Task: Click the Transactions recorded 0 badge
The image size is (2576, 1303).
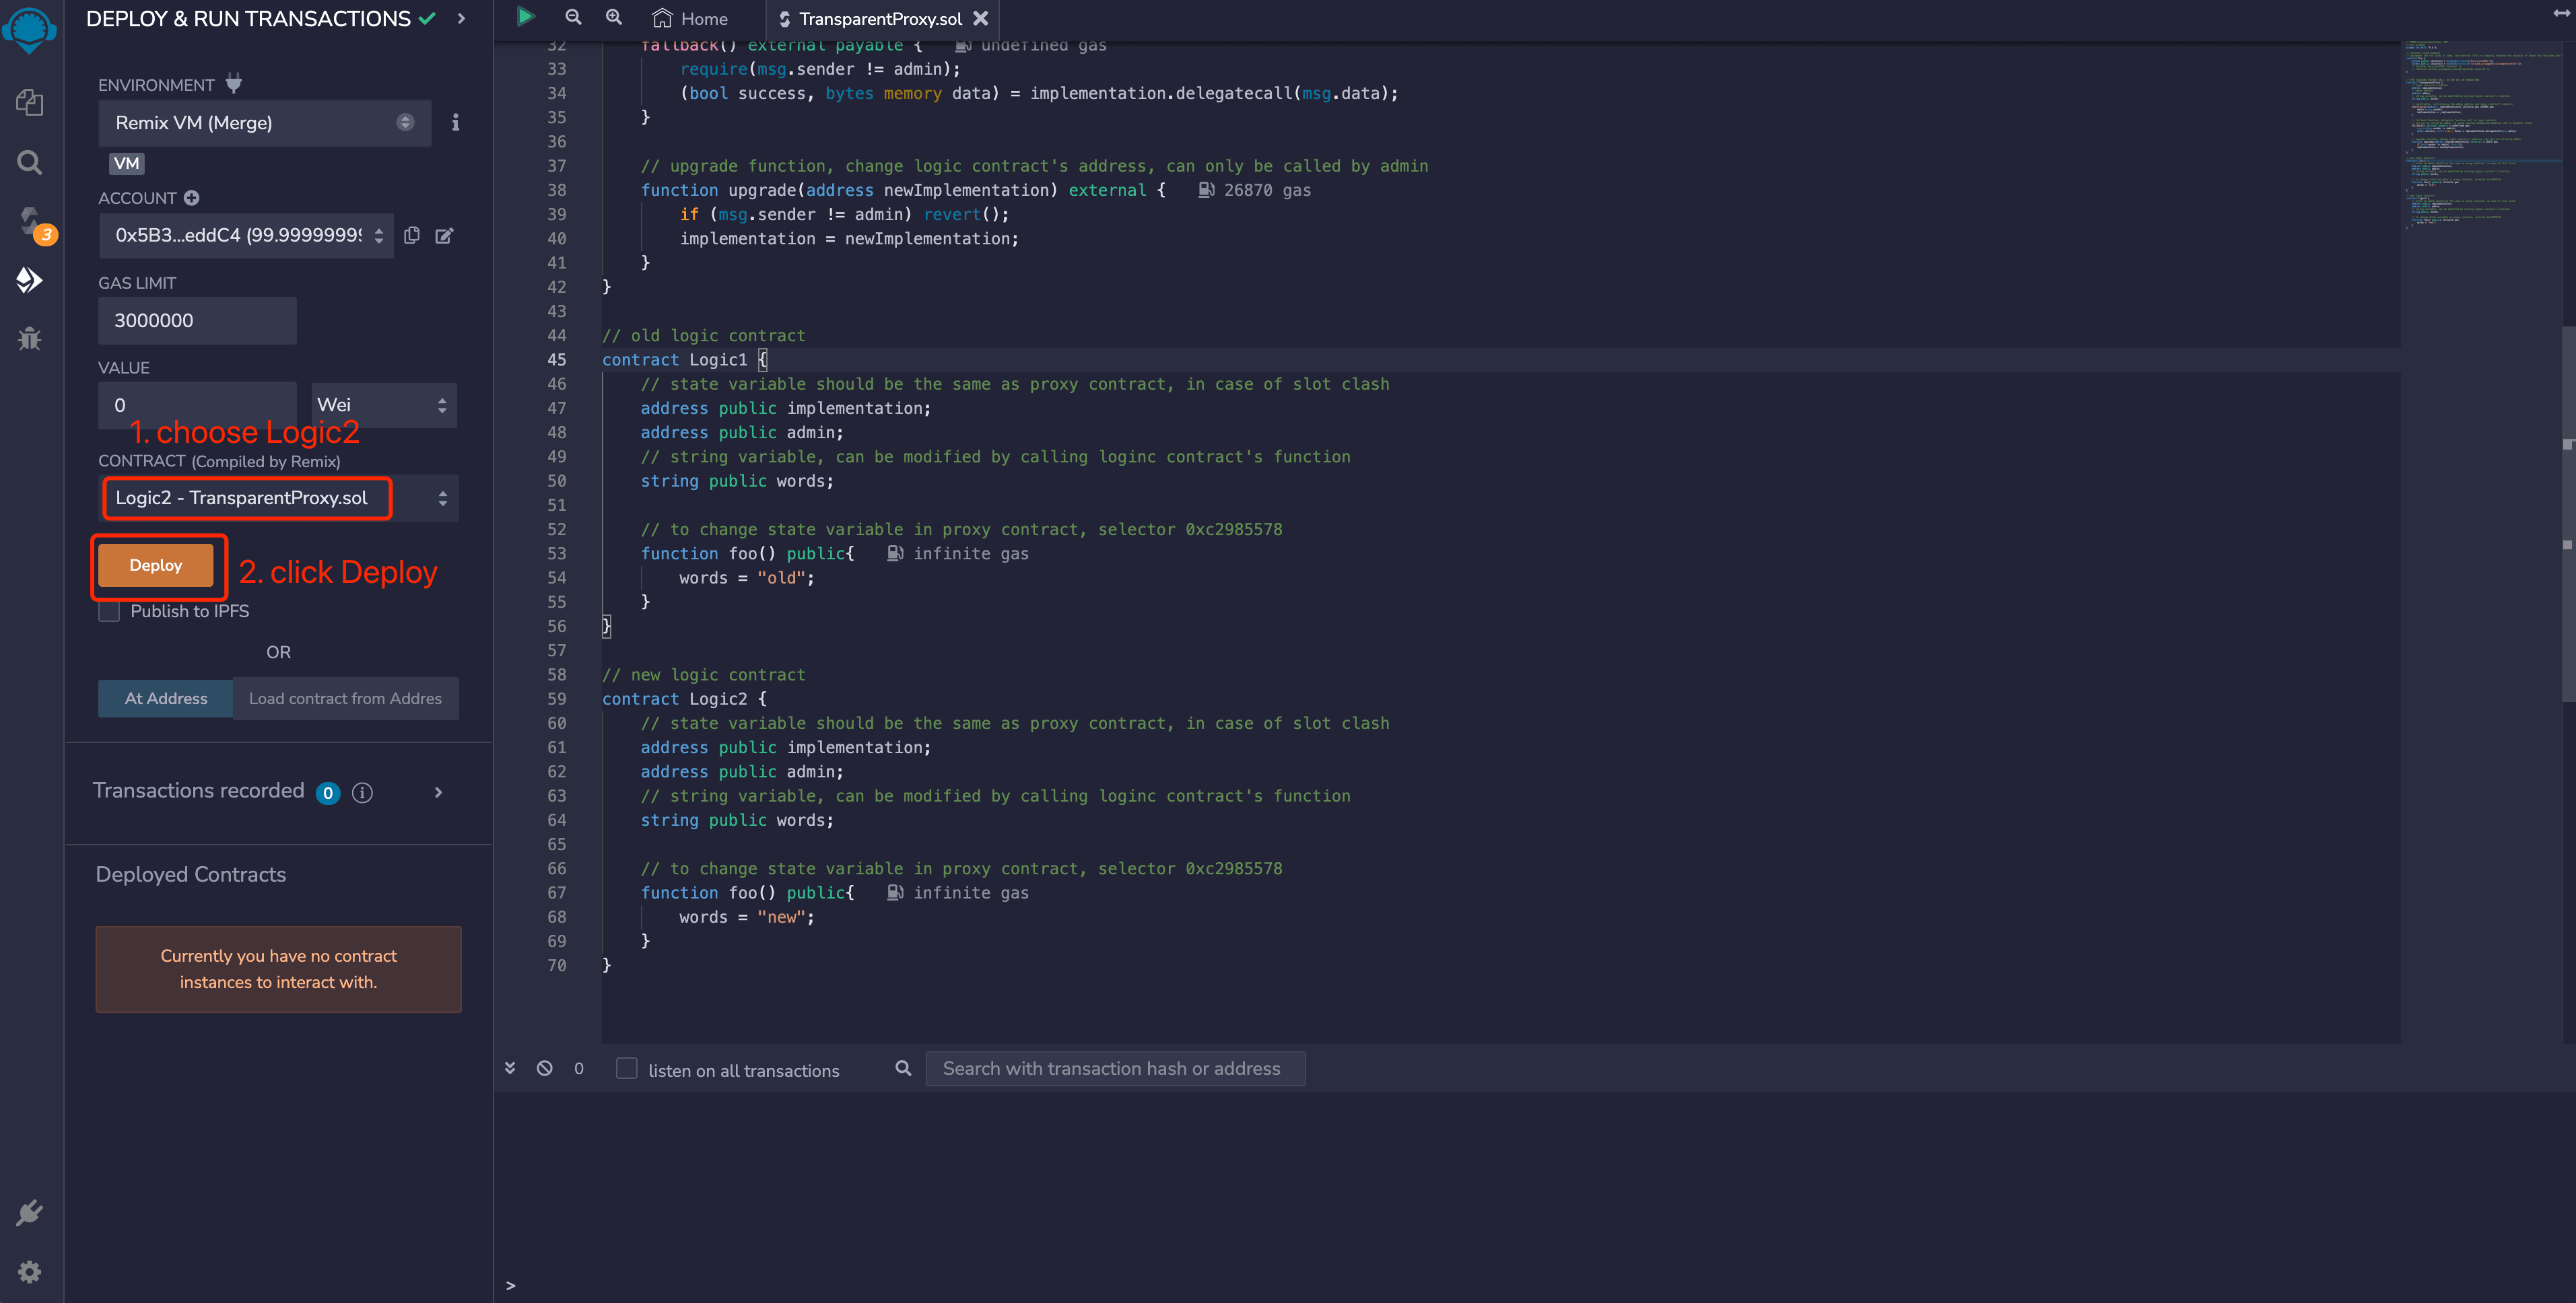Action: coord(328,793)
